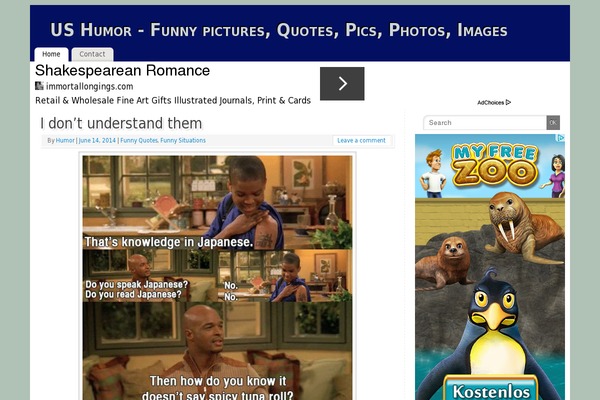This screenshot has width=600, height=400.
Task: Click the ad description text 'Retail & Wholesale Fine Art Gifts'
Action: coord(173,100)
